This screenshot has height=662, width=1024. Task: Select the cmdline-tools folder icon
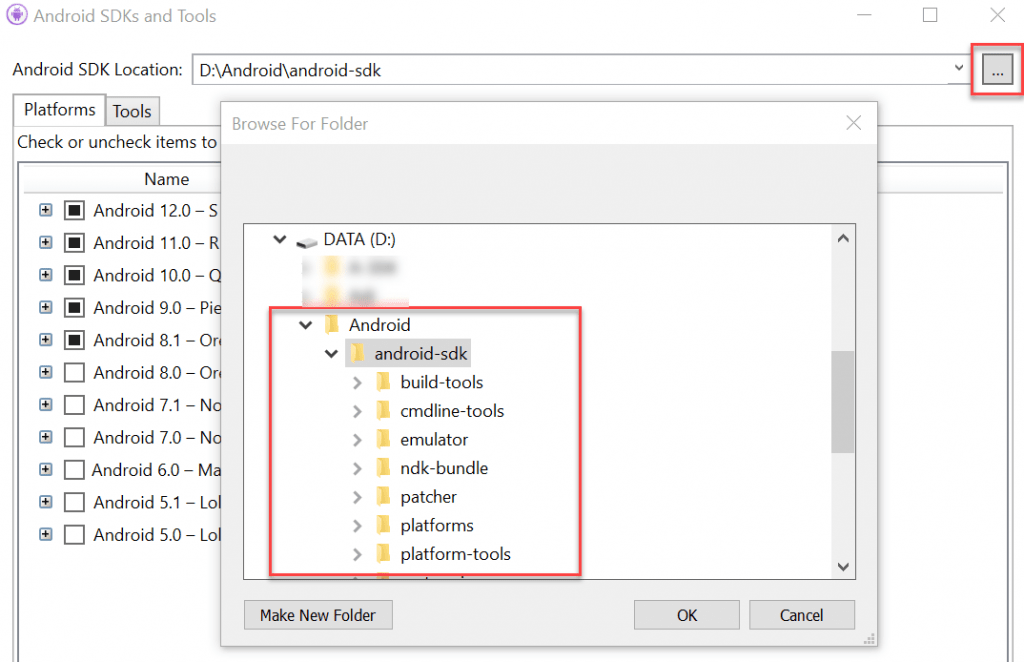(384, 411)
